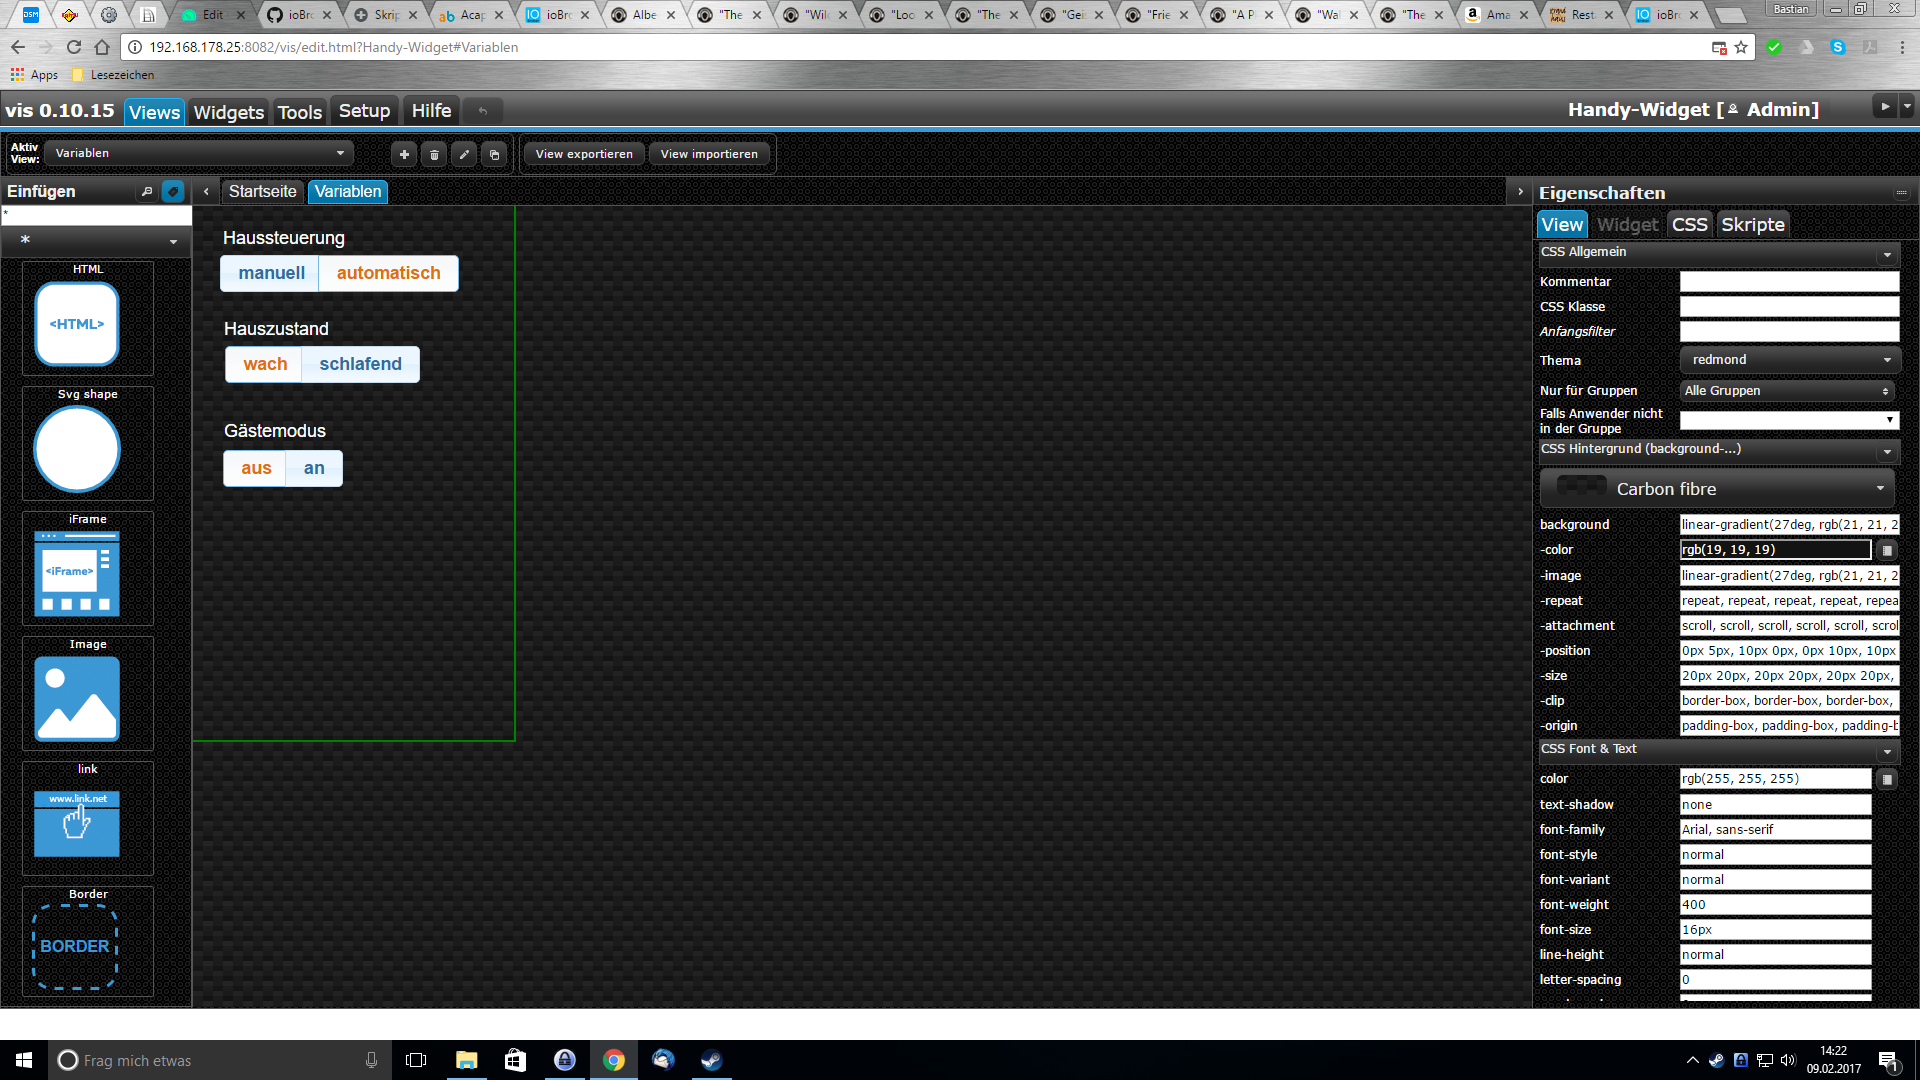Turn Gästemodus to an
The image size is (1920, 1080).
coord(314,468)
